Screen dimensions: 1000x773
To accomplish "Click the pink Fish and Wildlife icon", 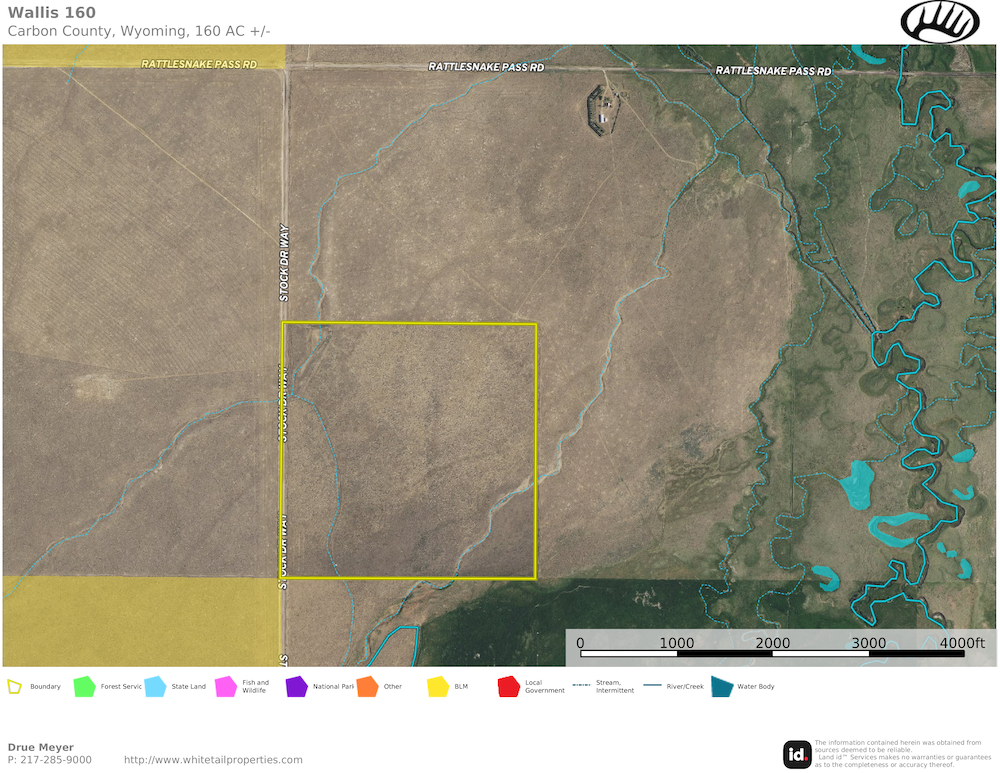I will click(225, 687).
